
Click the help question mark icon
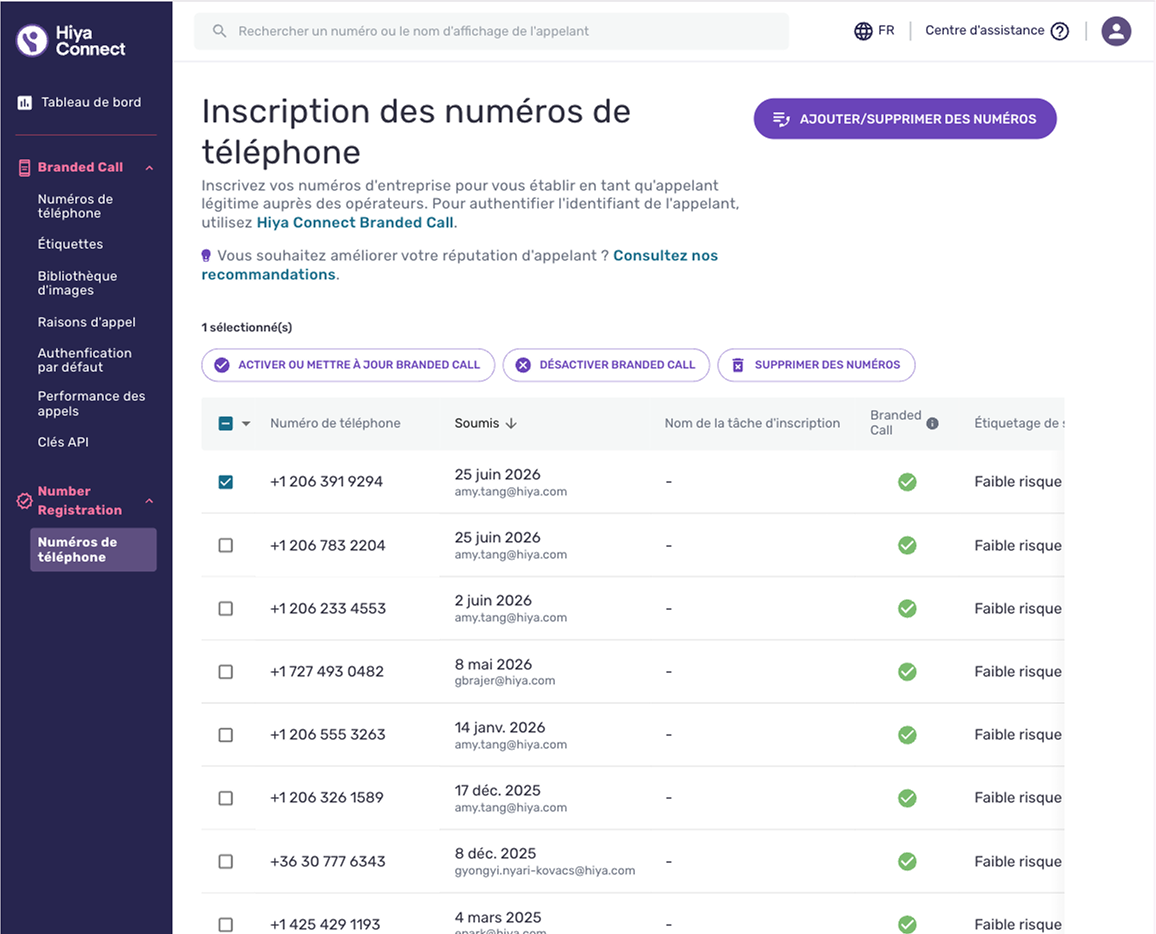tap(1059, 31)
